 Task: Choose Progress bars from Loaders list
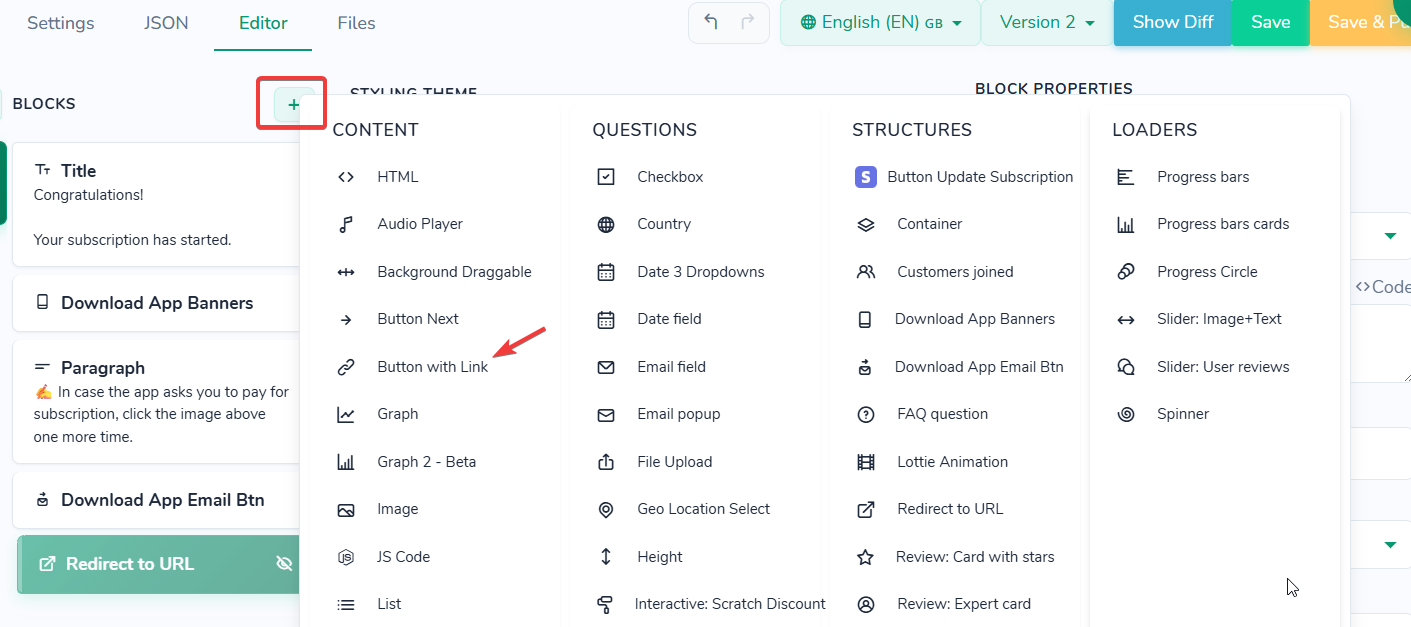pyautogui.click(x=1203, y=177)
